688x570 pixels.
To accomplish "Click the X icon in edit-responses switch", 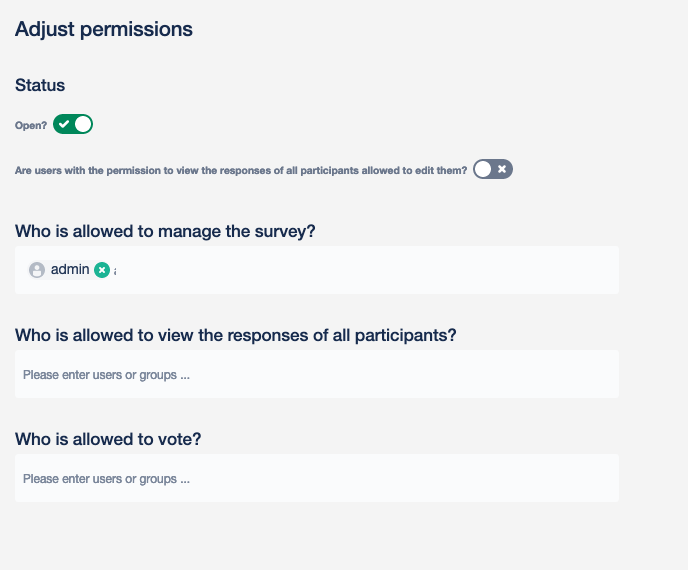I will pyautogui.click(x=502, y=169).
